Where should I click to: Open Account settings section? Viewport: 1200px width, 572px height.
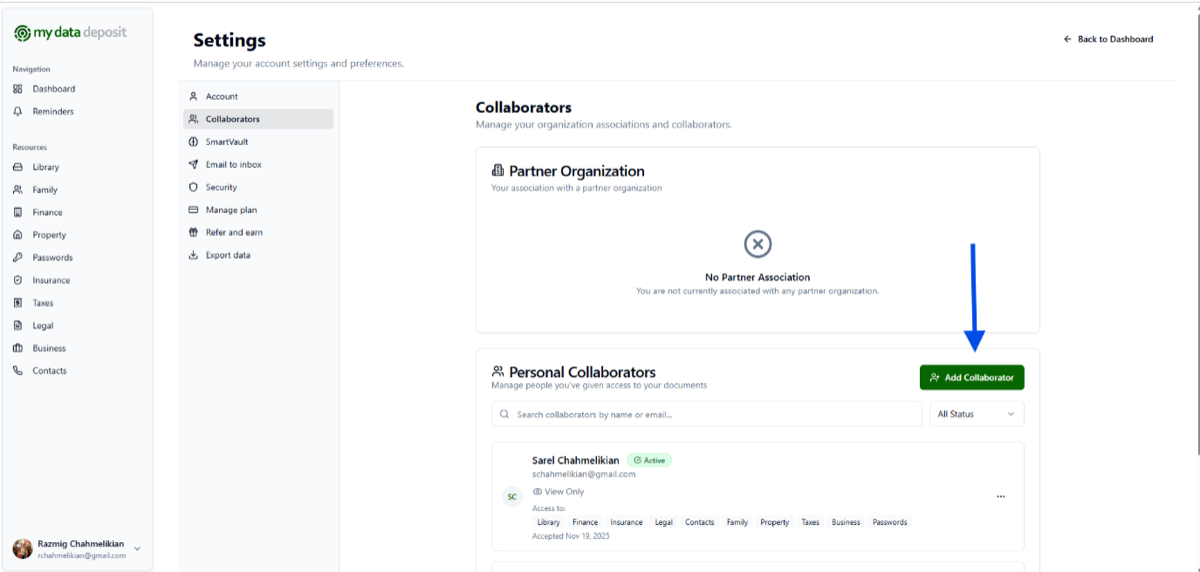click(258, 97)
